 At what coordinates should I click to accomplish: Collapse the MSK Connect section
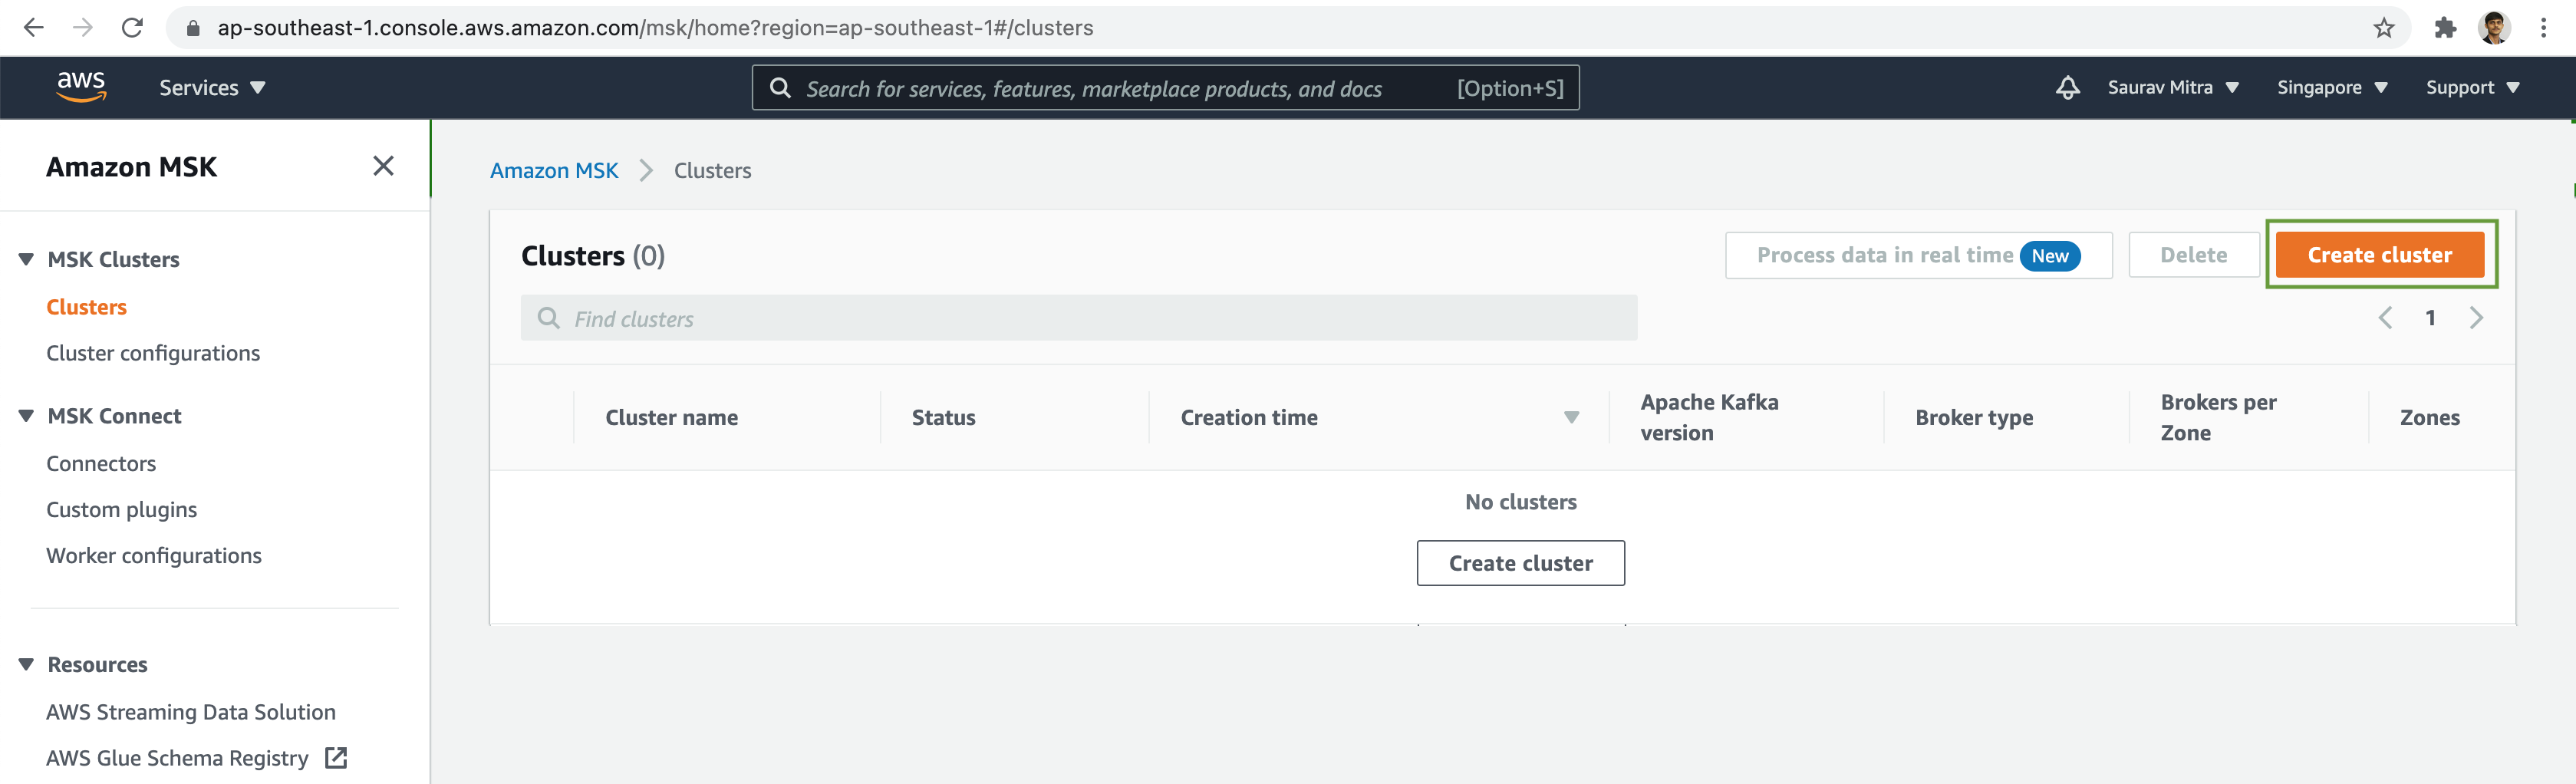pyautogui.click(x=26, y=416)
